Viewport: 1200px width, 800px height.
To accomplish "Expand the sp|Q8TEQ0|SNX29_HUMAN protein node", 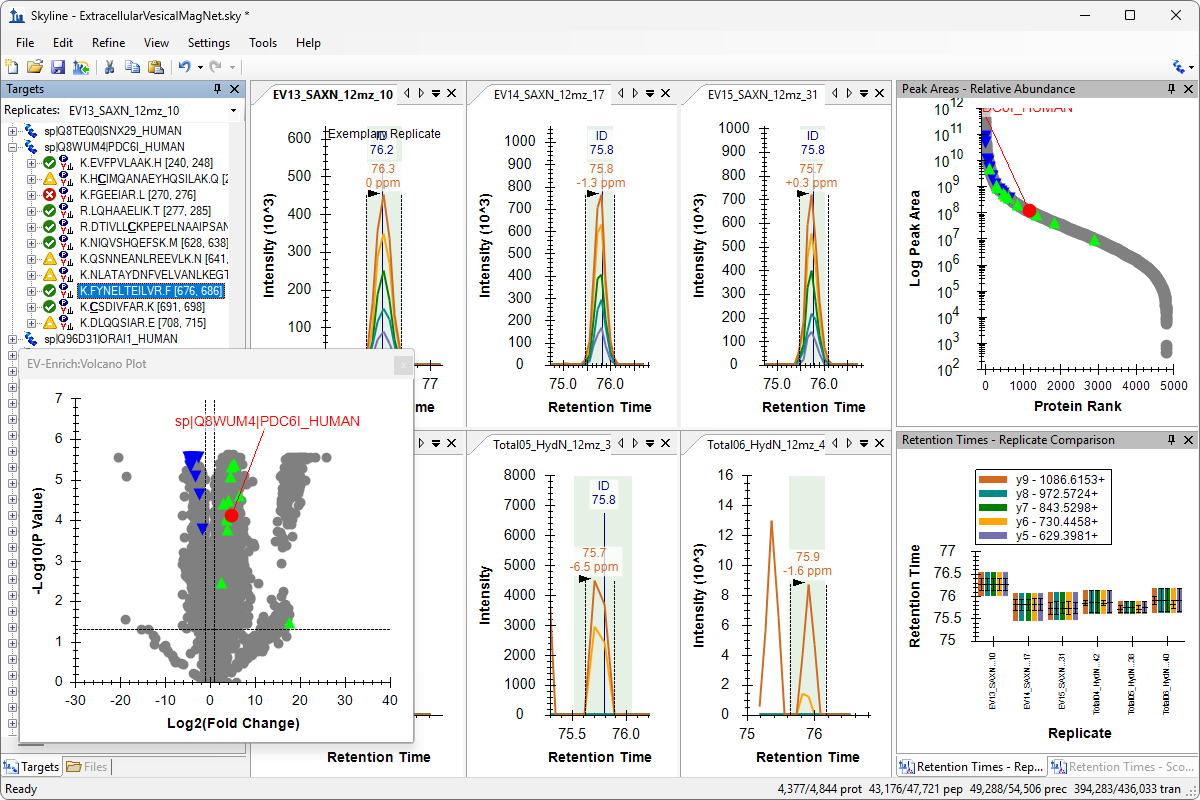I will click(x=12, y=131).
